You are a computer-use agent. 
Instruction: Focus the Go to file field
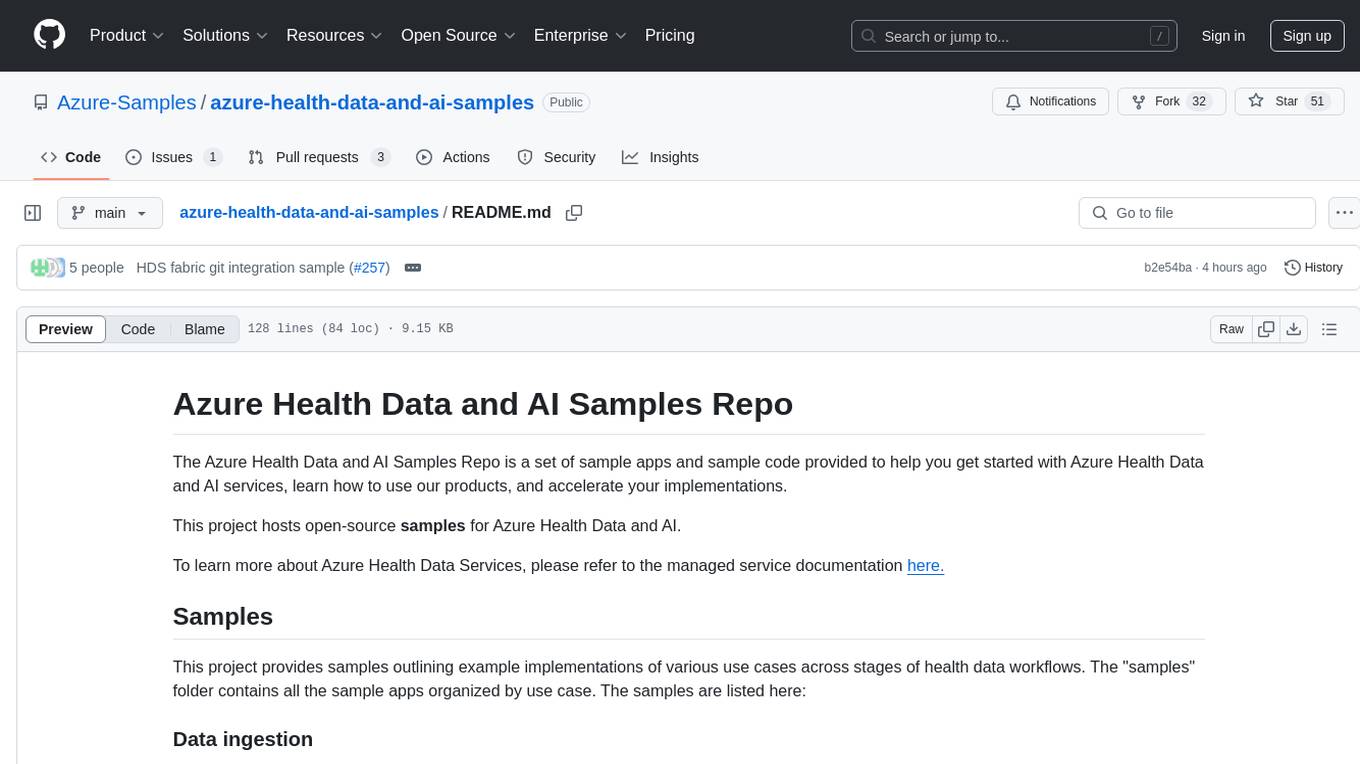click(1197, 213)
